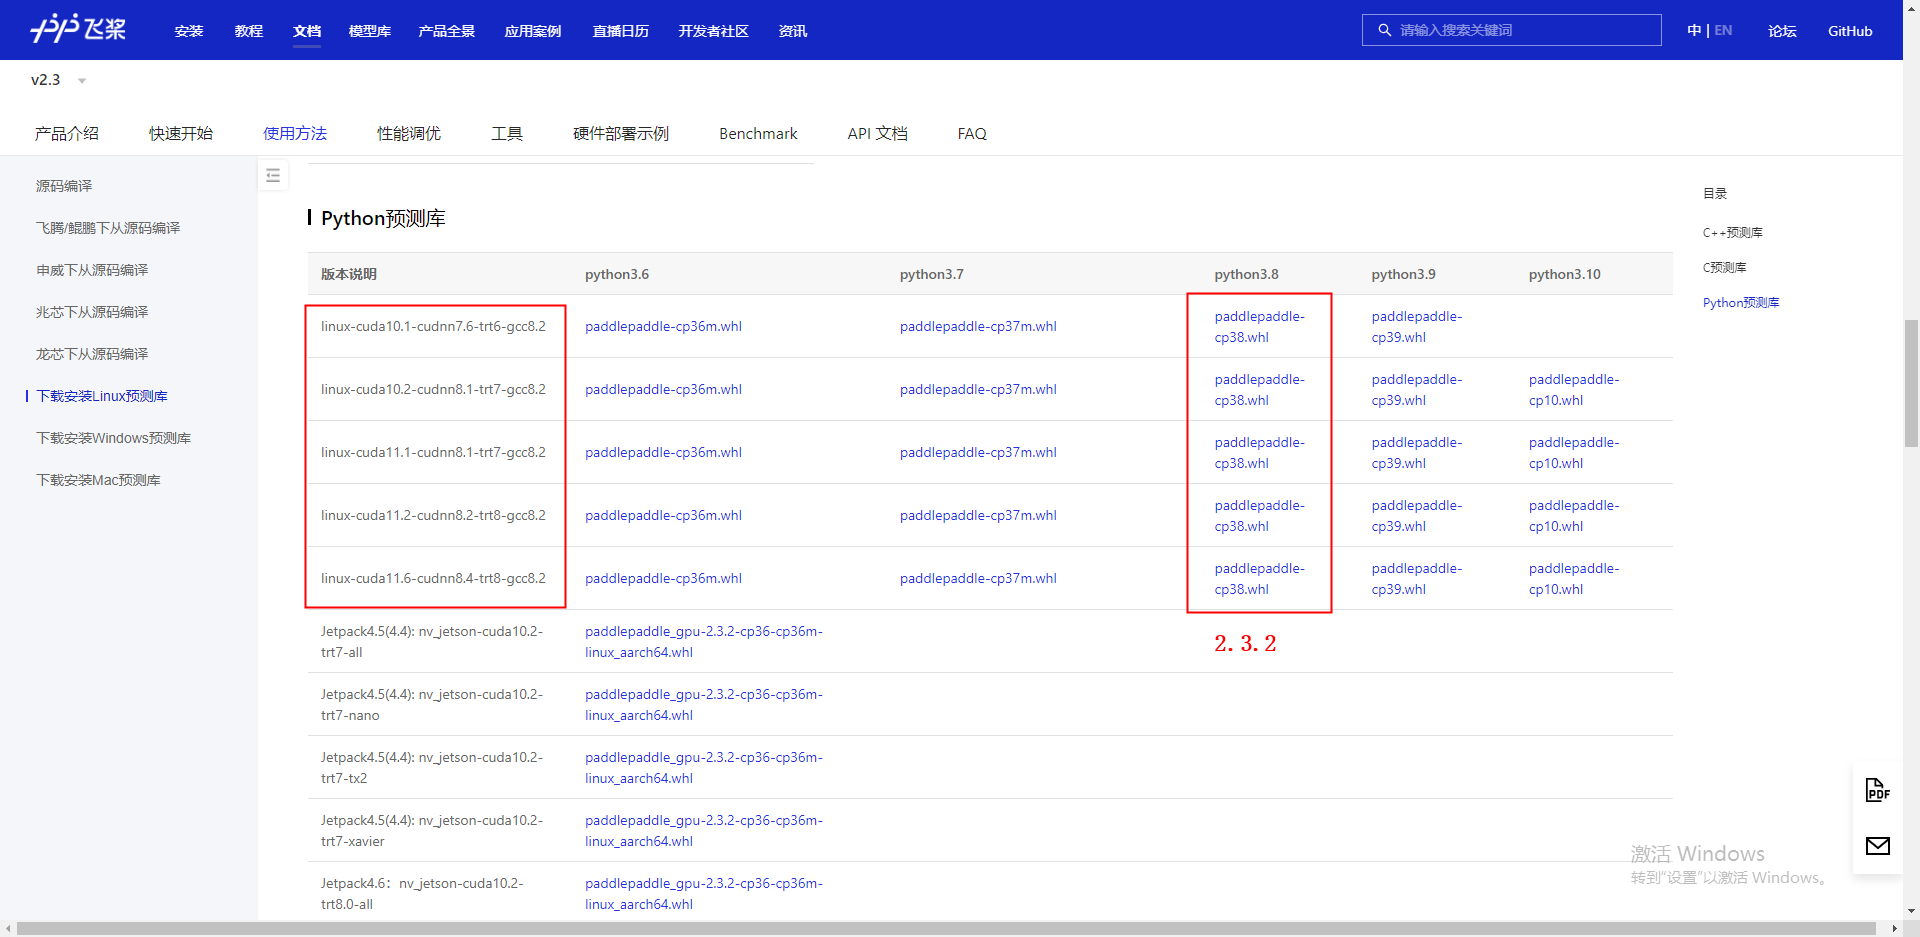Open the 开发者社区 menu item
1920x937 pixels.
pyautogui.click(x=713, y=31)
